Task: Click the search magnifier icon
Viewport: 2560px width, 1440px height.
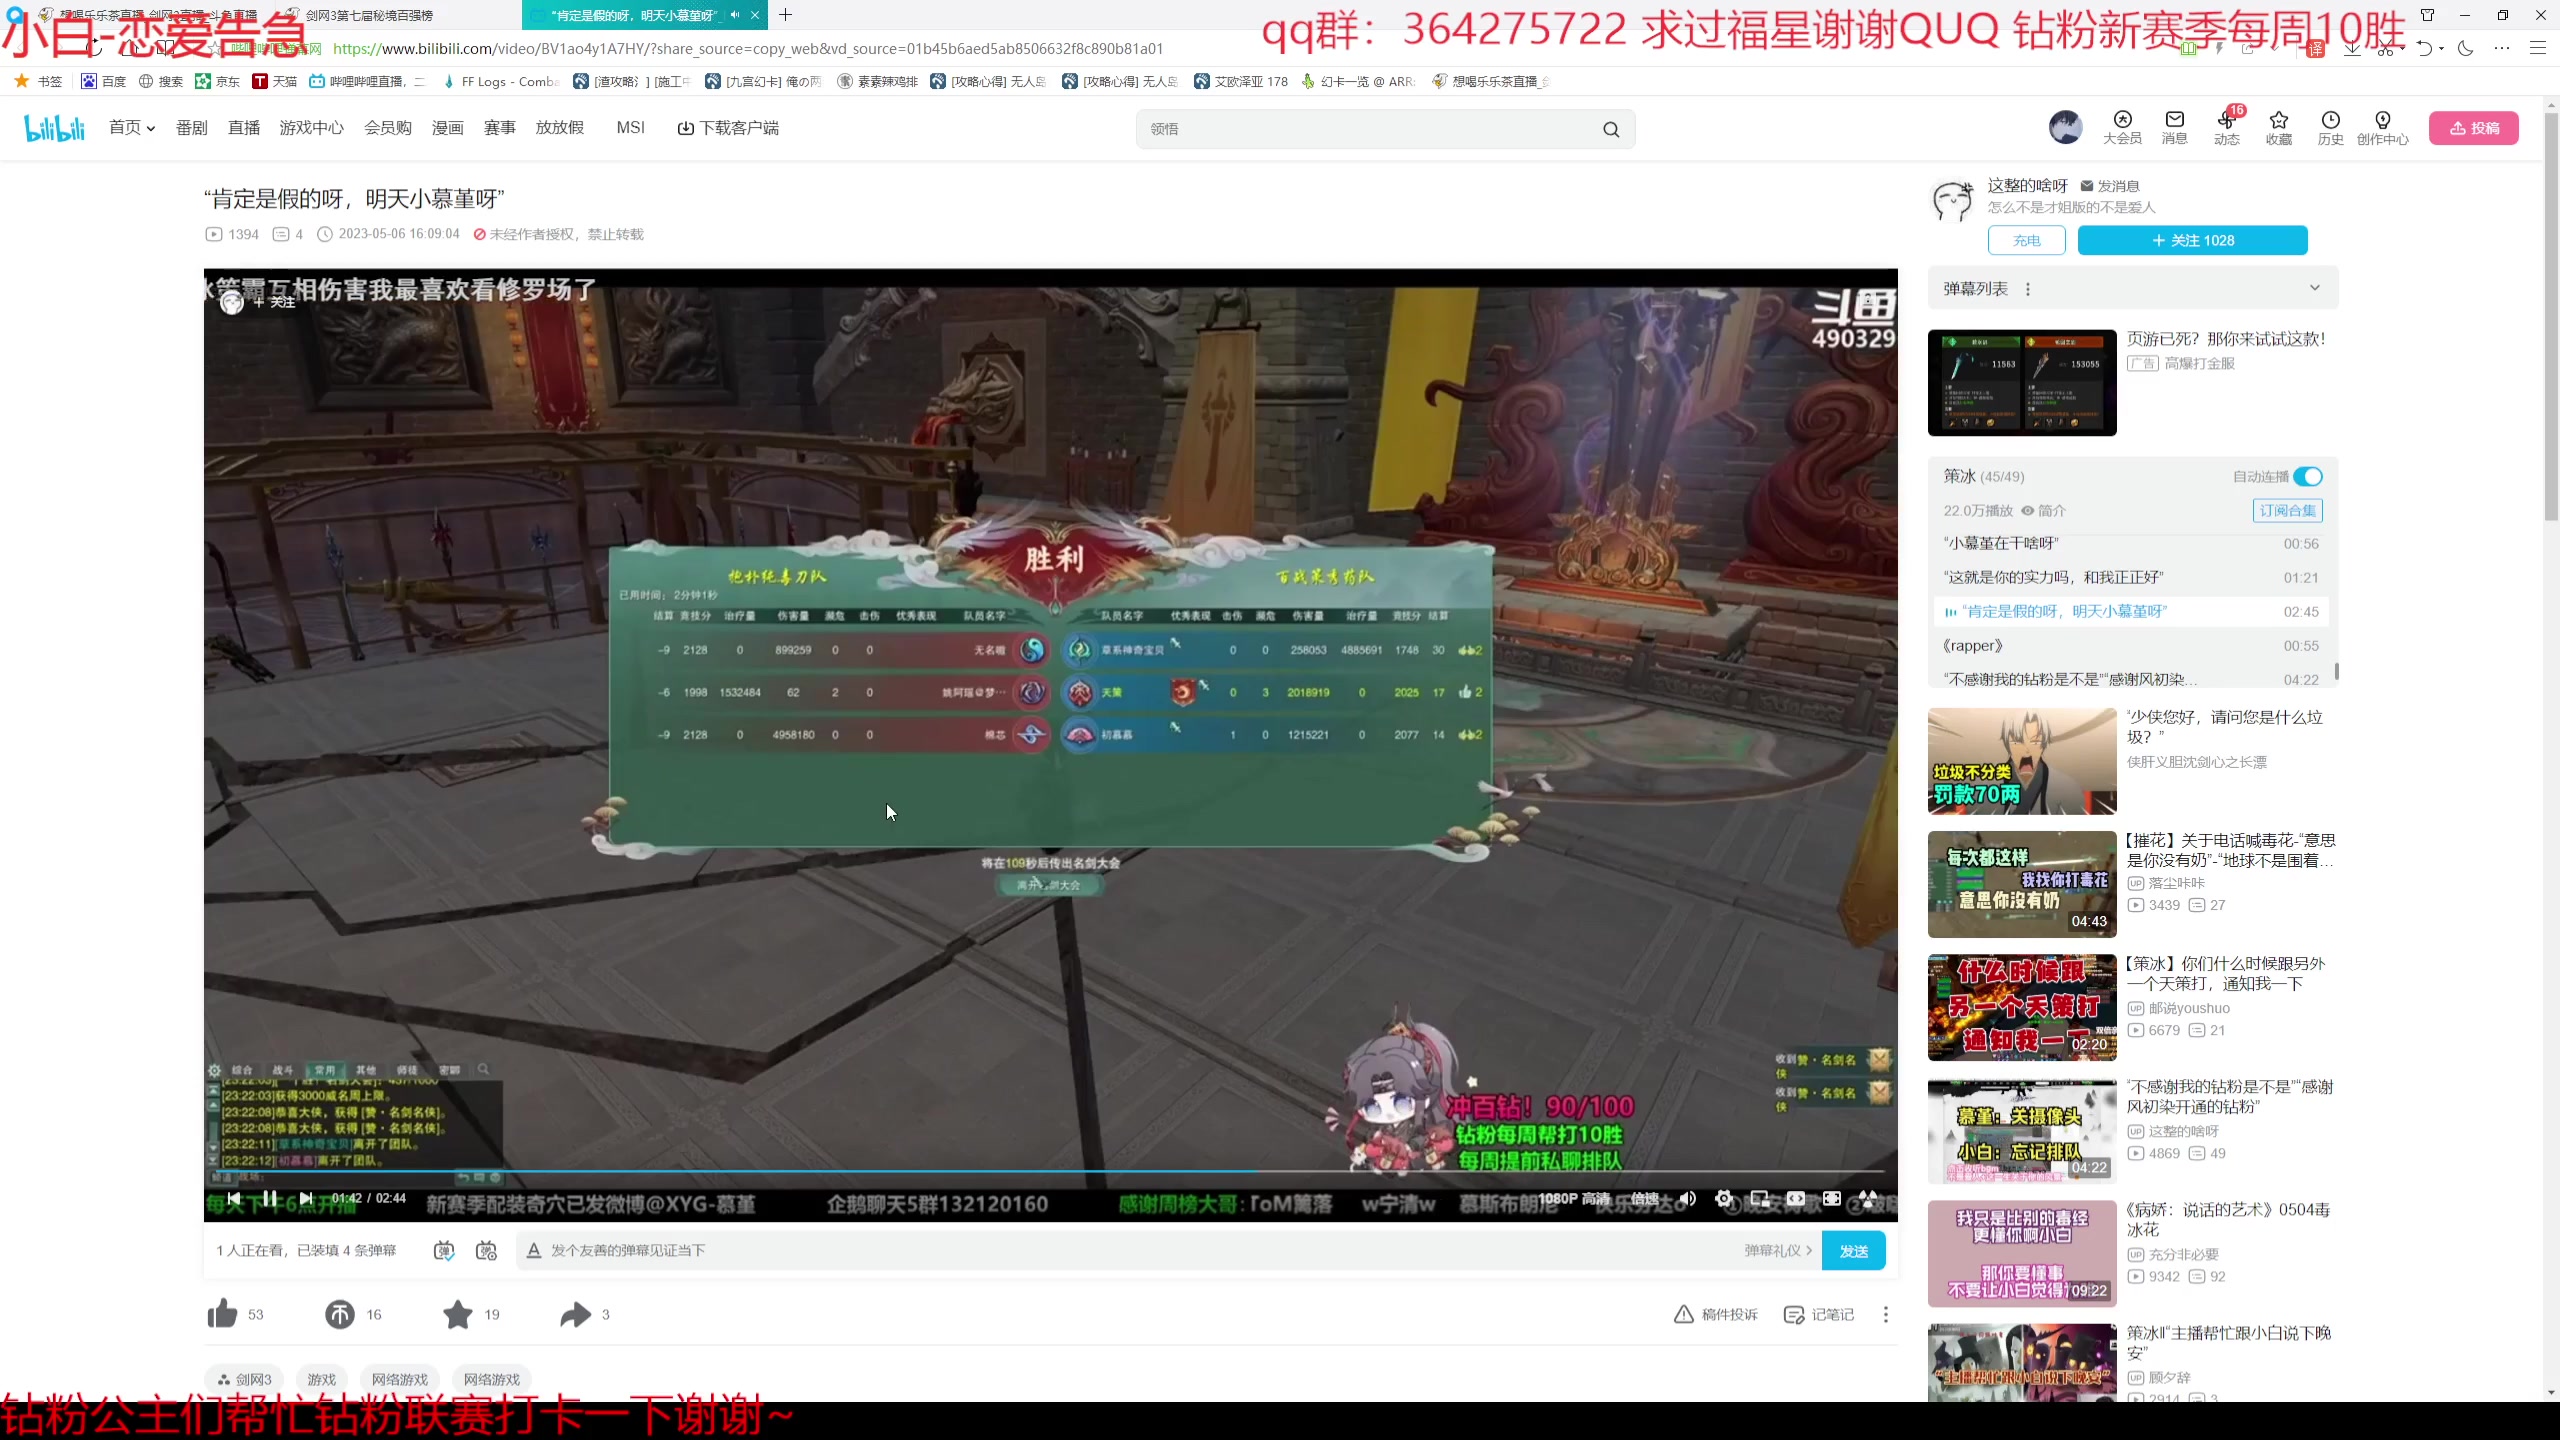Action: 1611,129
